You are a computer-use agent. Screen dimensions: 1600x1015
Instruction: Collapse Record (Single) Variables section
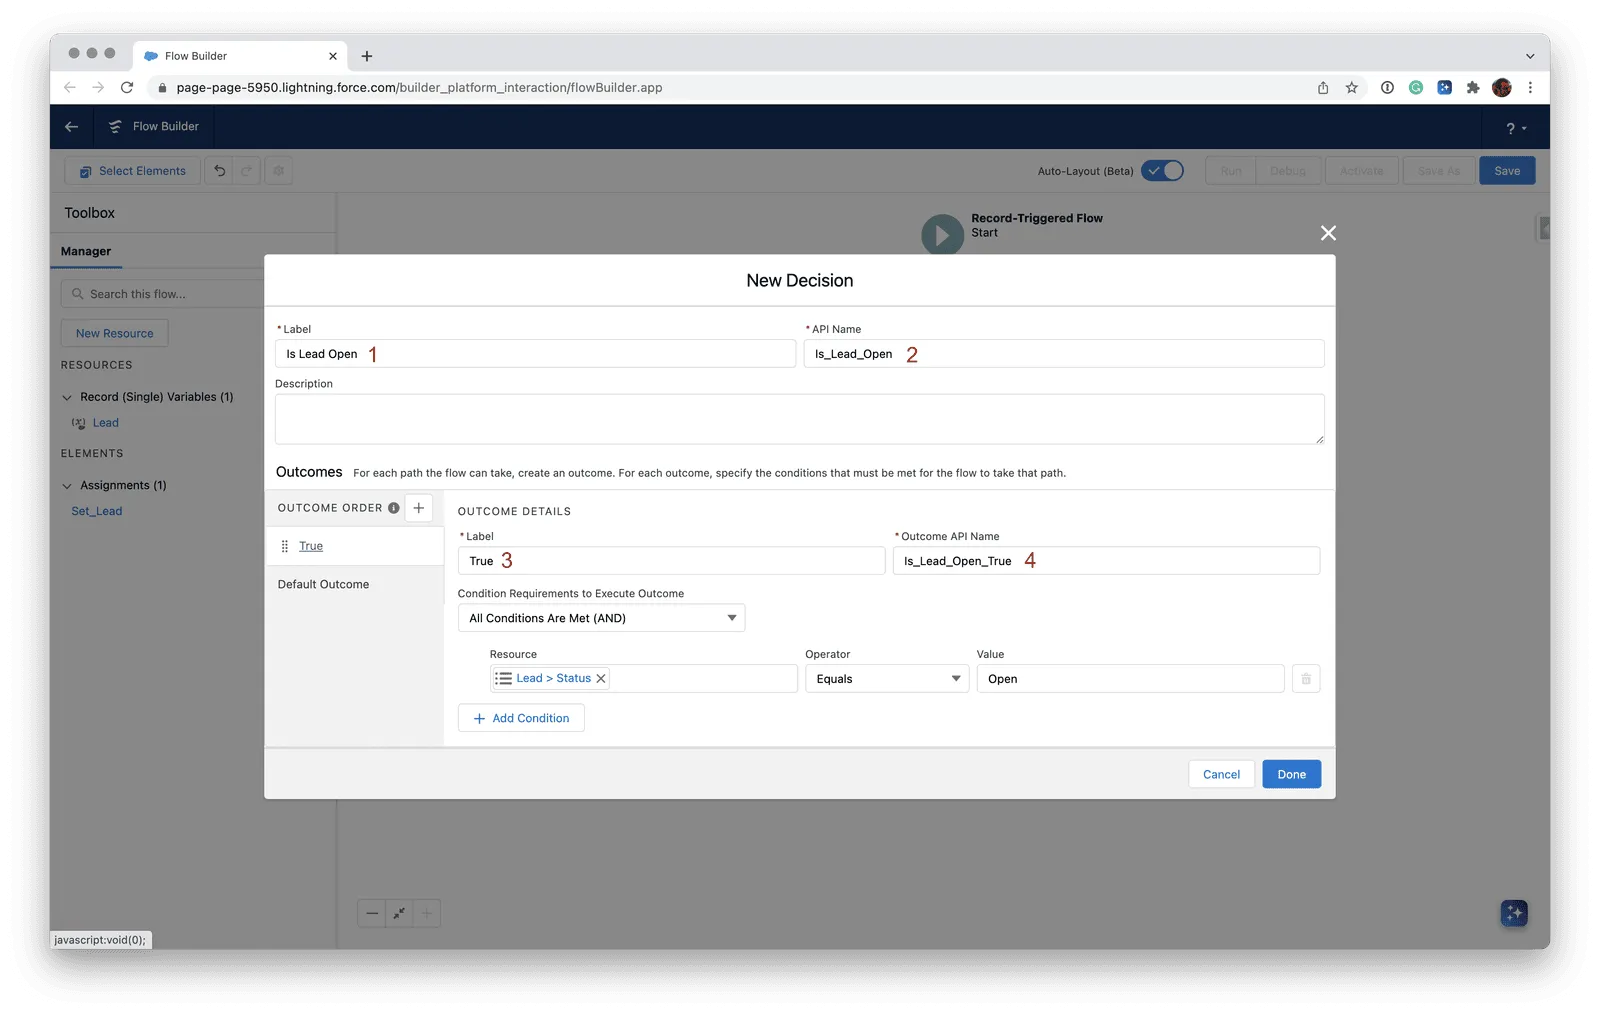click(x=68, y=397)
